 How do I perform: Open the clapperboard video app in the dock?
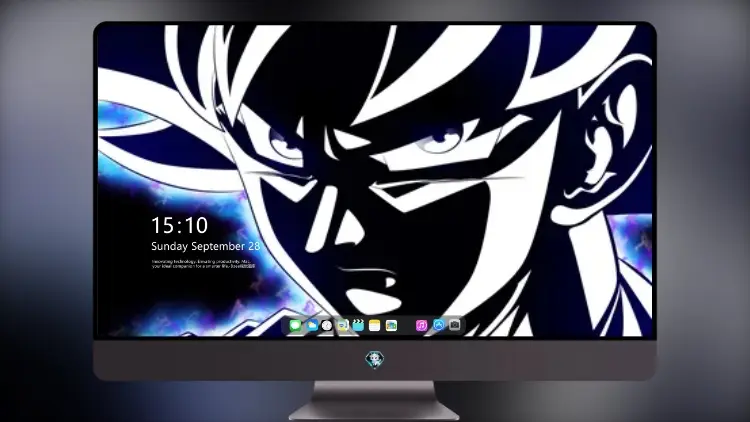coord(358,326)
